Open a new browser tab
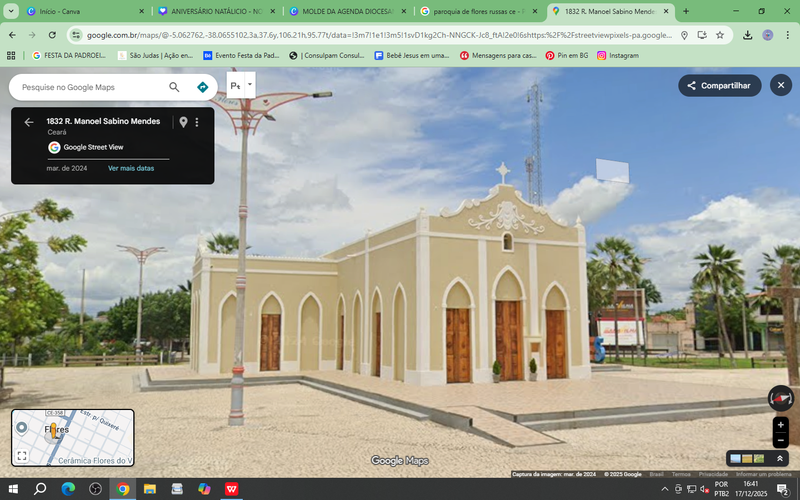The height and width of the screenshot is (500, 800). click(686, 11)
